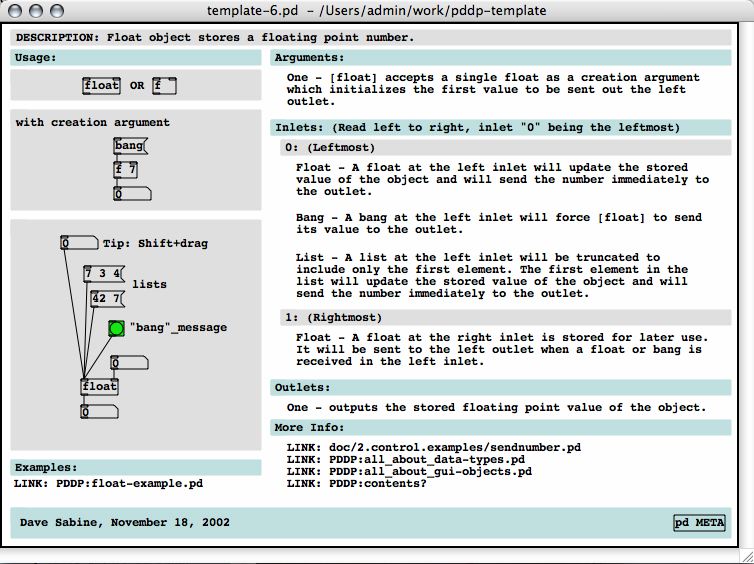
Task: Click the 42 7 list message
Action: pos(108,299)
